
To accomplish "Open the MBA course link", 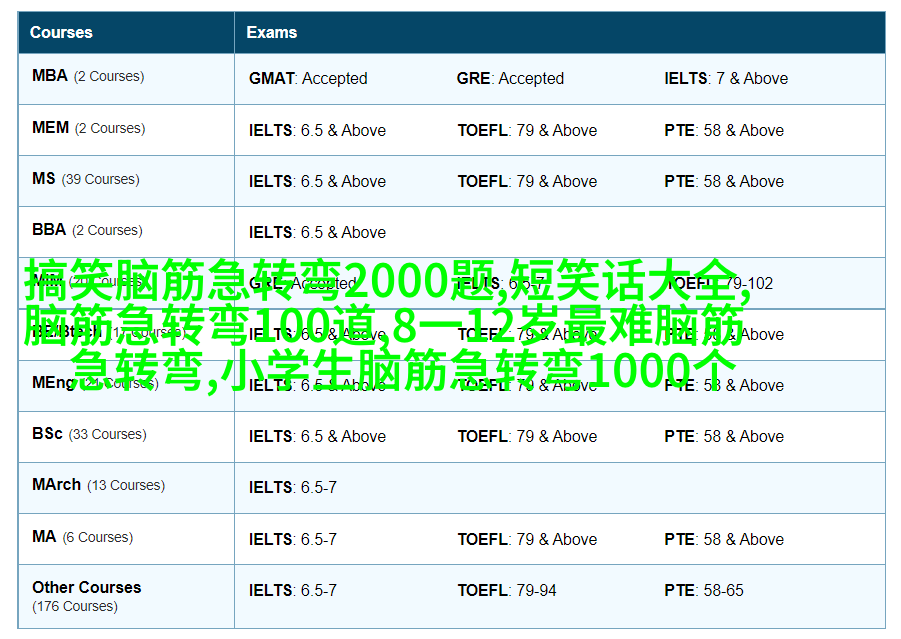I will [50, 76].
